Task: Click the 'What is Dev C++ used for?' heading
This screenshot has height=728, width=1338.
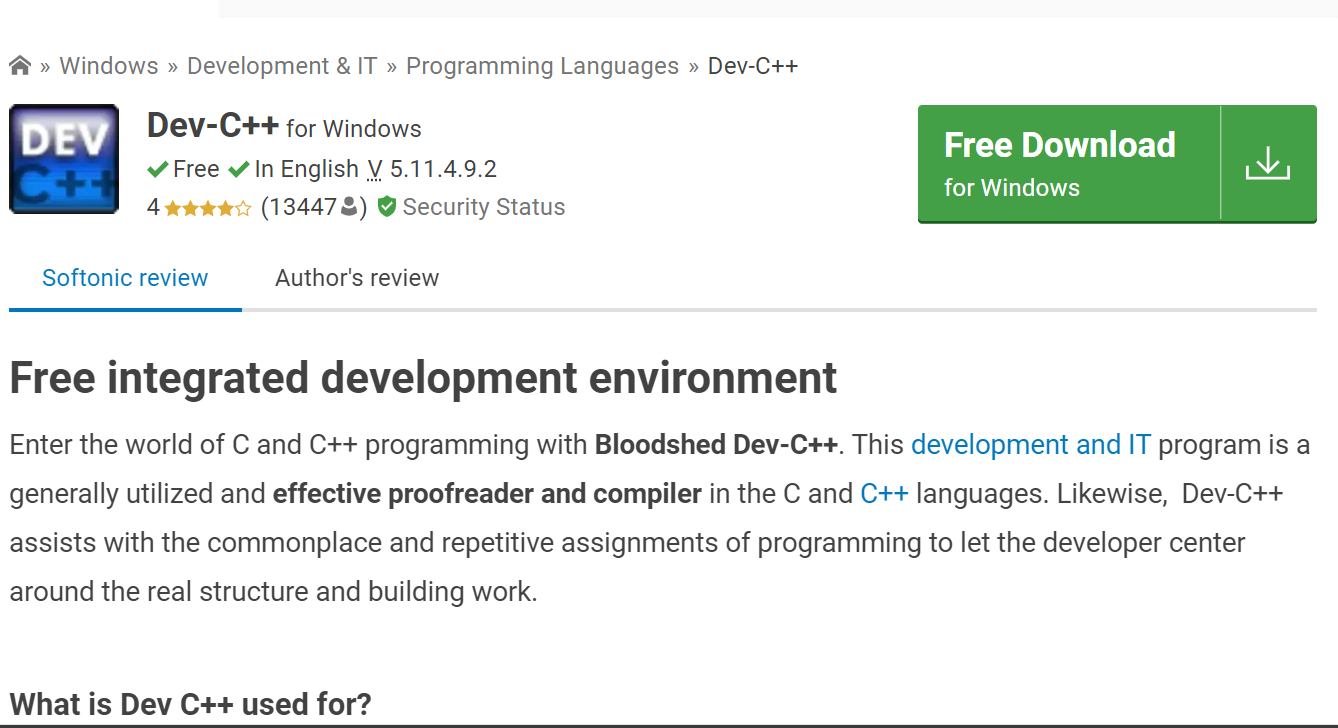Action: point(189,704)
